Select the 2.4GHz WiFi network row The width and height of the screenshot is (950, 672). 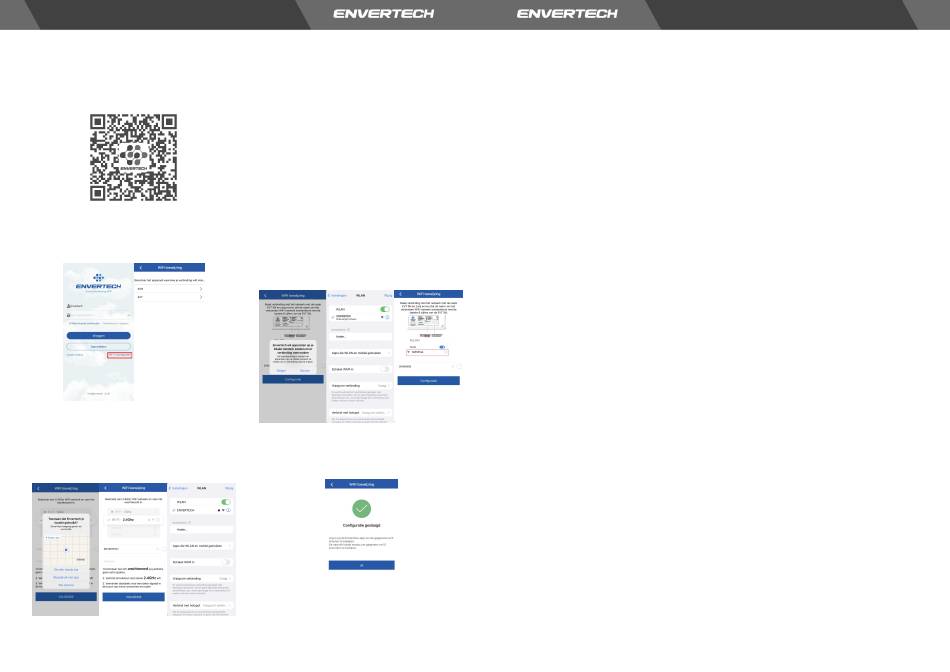(x=133, y=519)
